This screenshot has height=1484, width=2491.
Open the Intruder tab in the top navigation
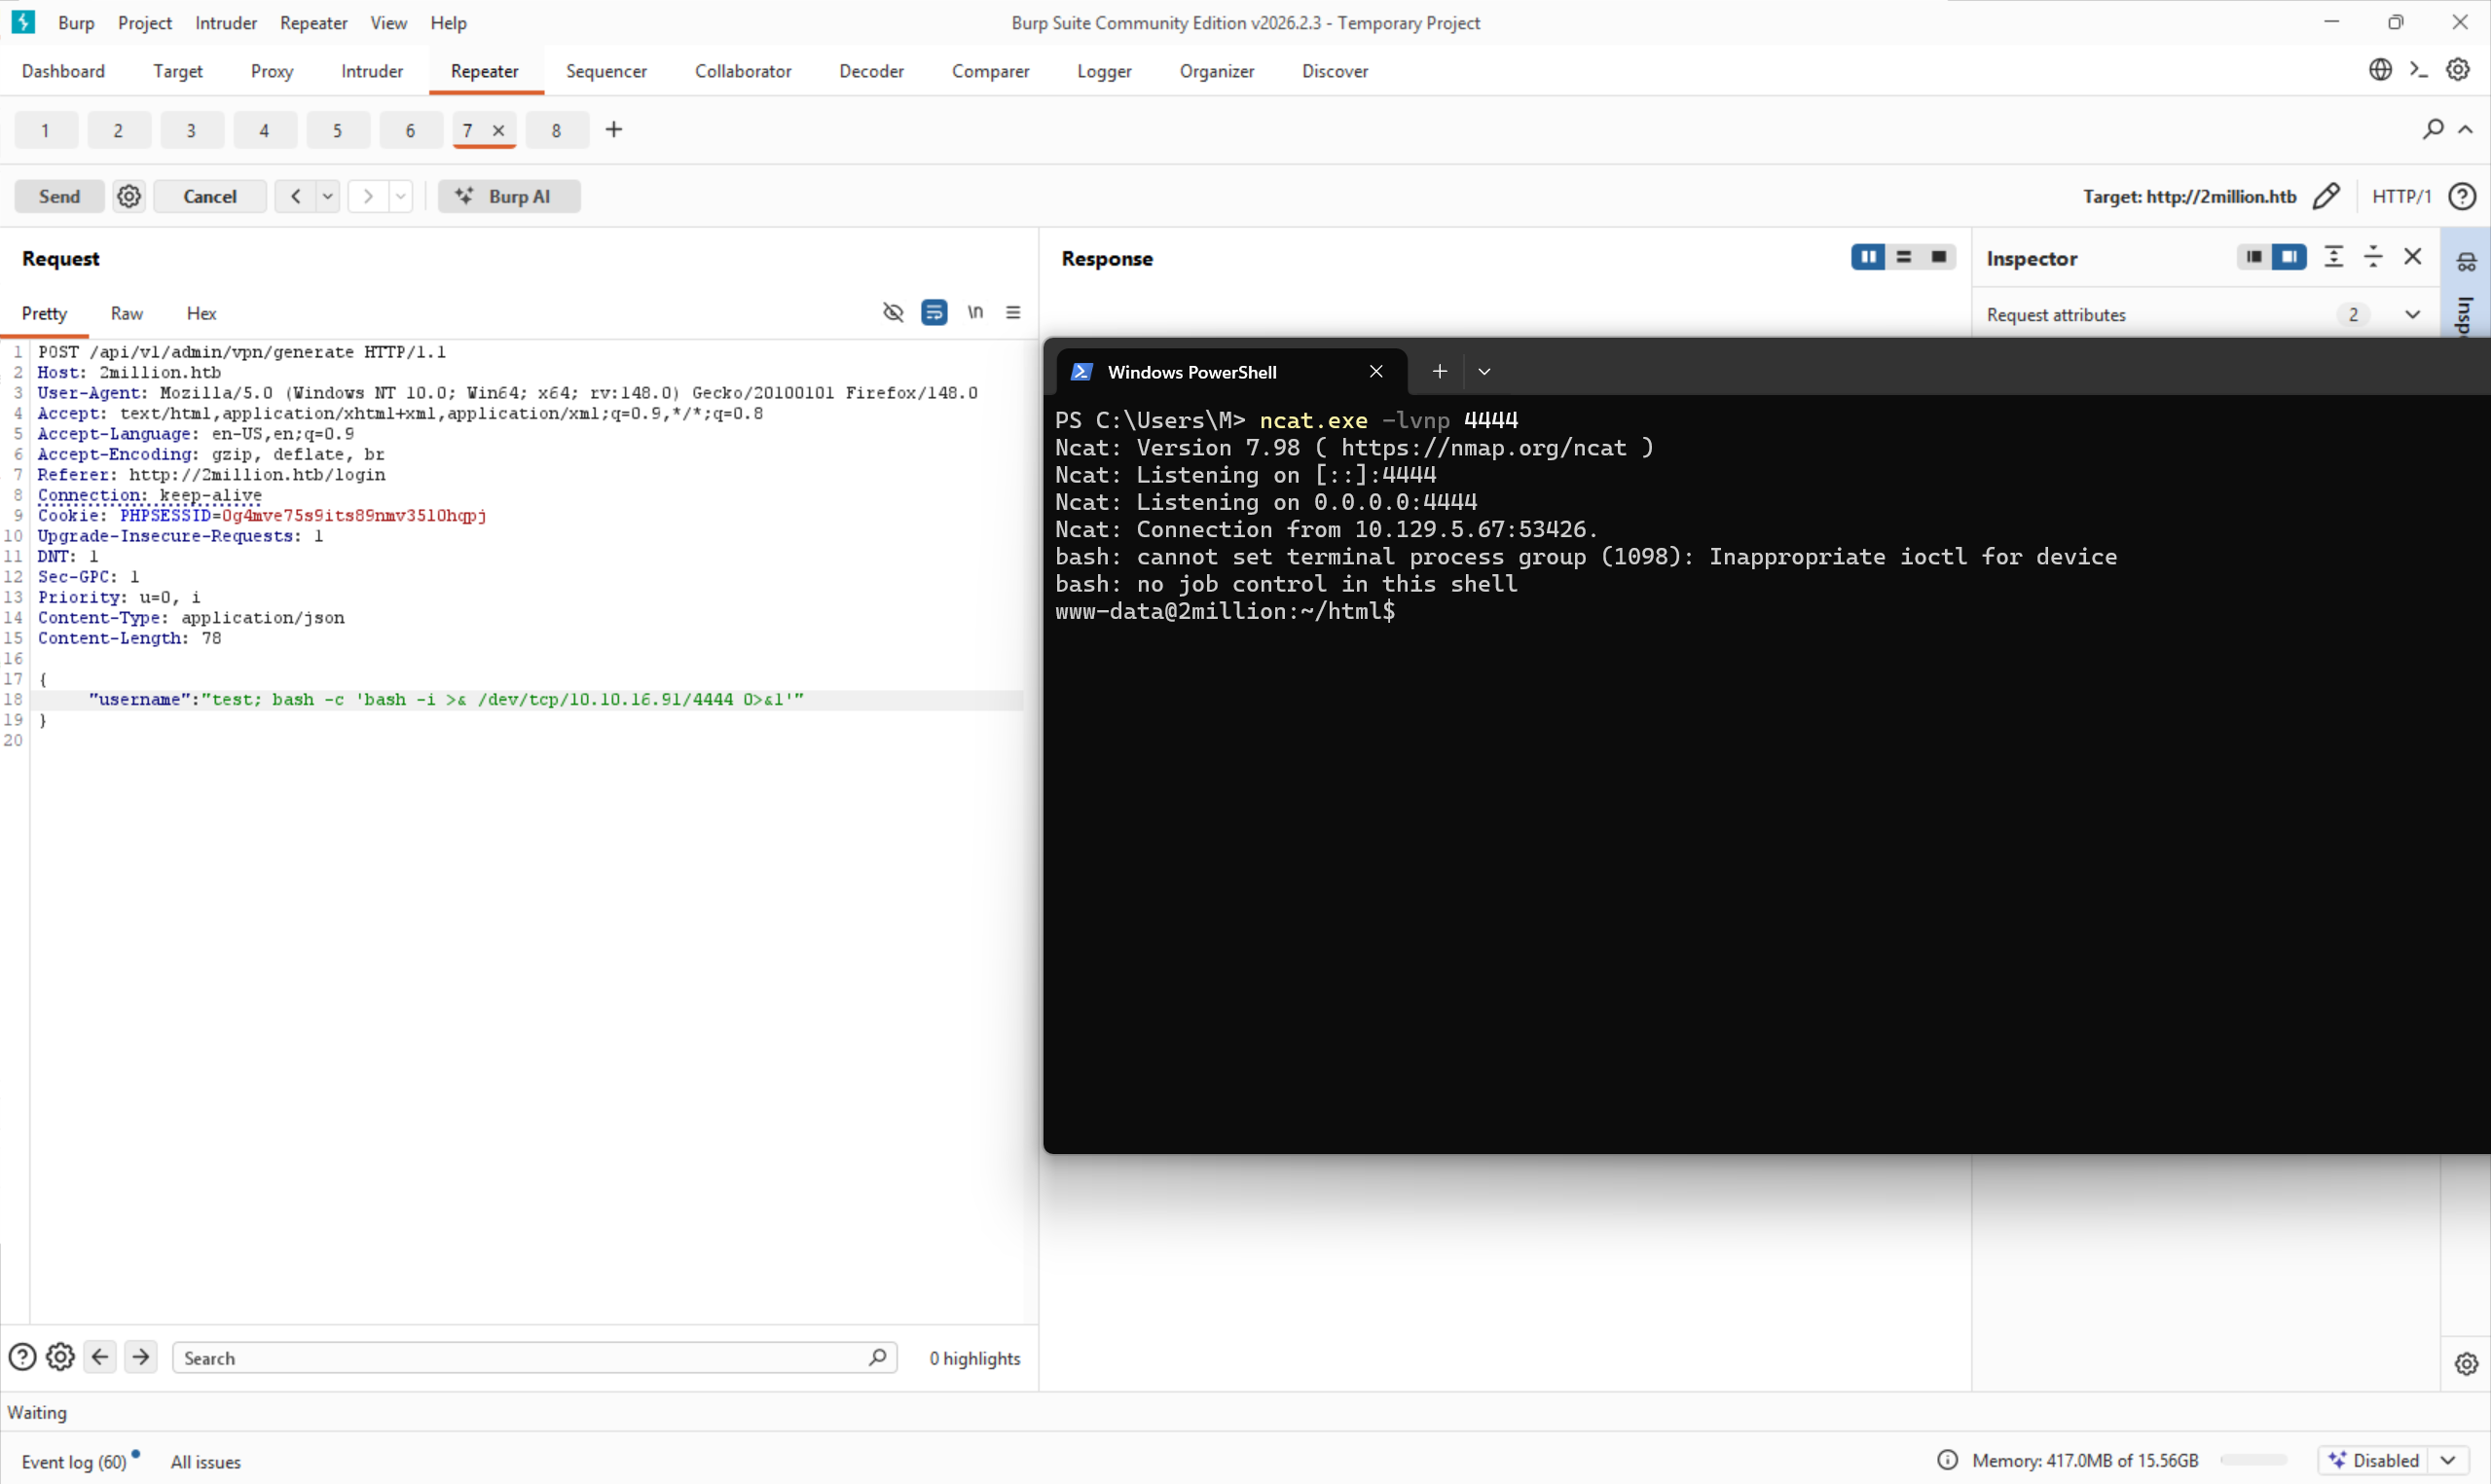(x=371, y=71)
